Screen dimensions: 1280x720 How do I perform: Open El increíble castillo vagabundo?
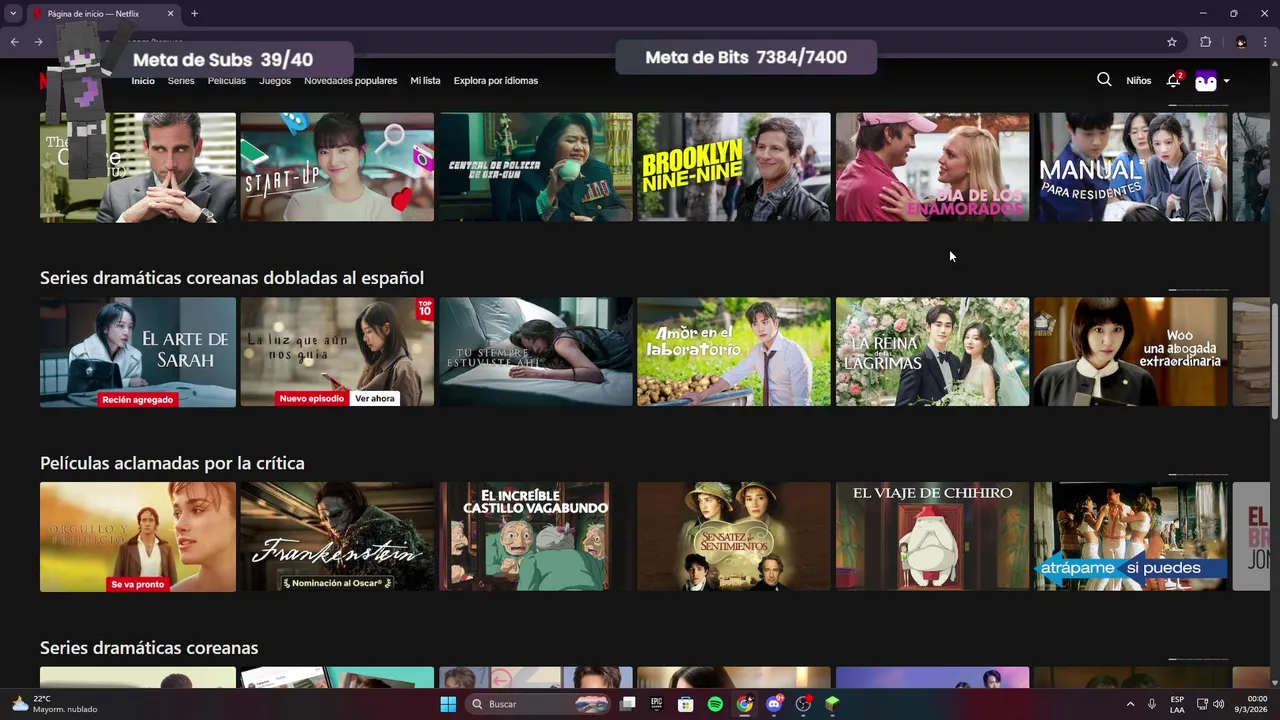(x=535, y=537)
